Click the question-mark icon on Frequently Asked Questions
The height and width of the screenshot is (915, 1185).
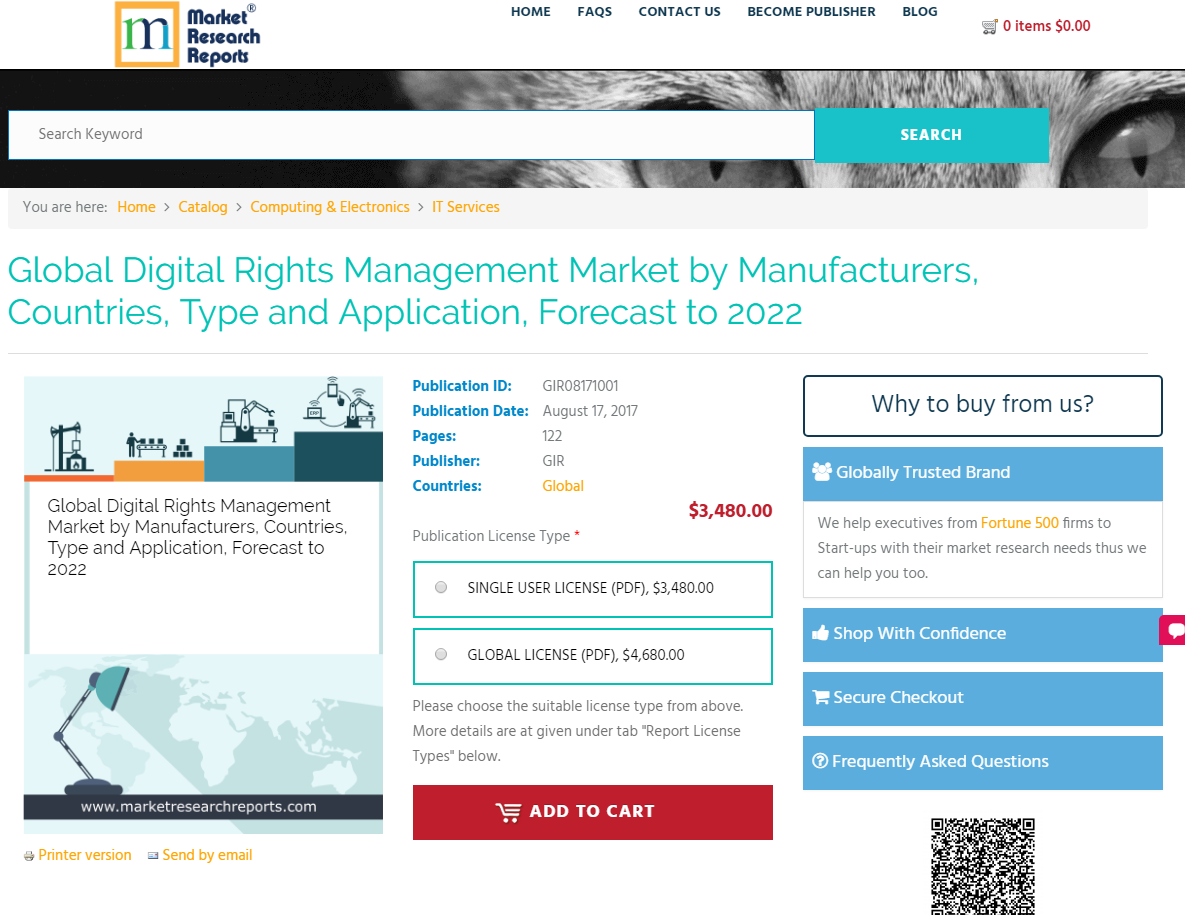click(821, 761)
